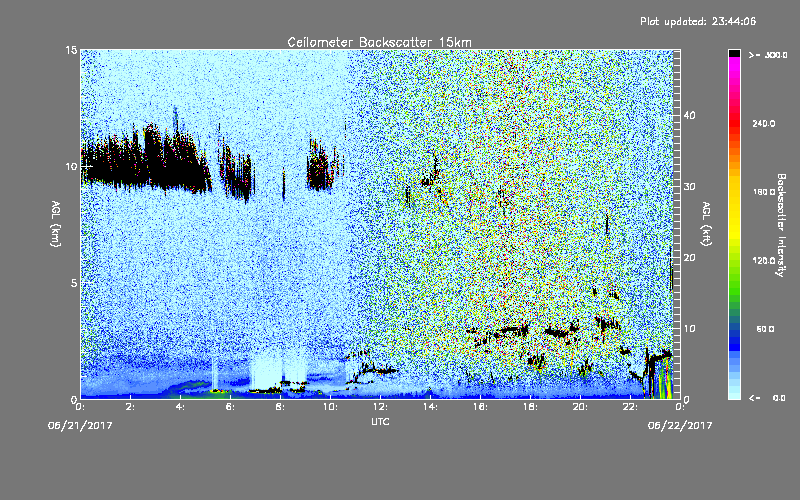Select the "240.0" colorbar label

[764, 124]
